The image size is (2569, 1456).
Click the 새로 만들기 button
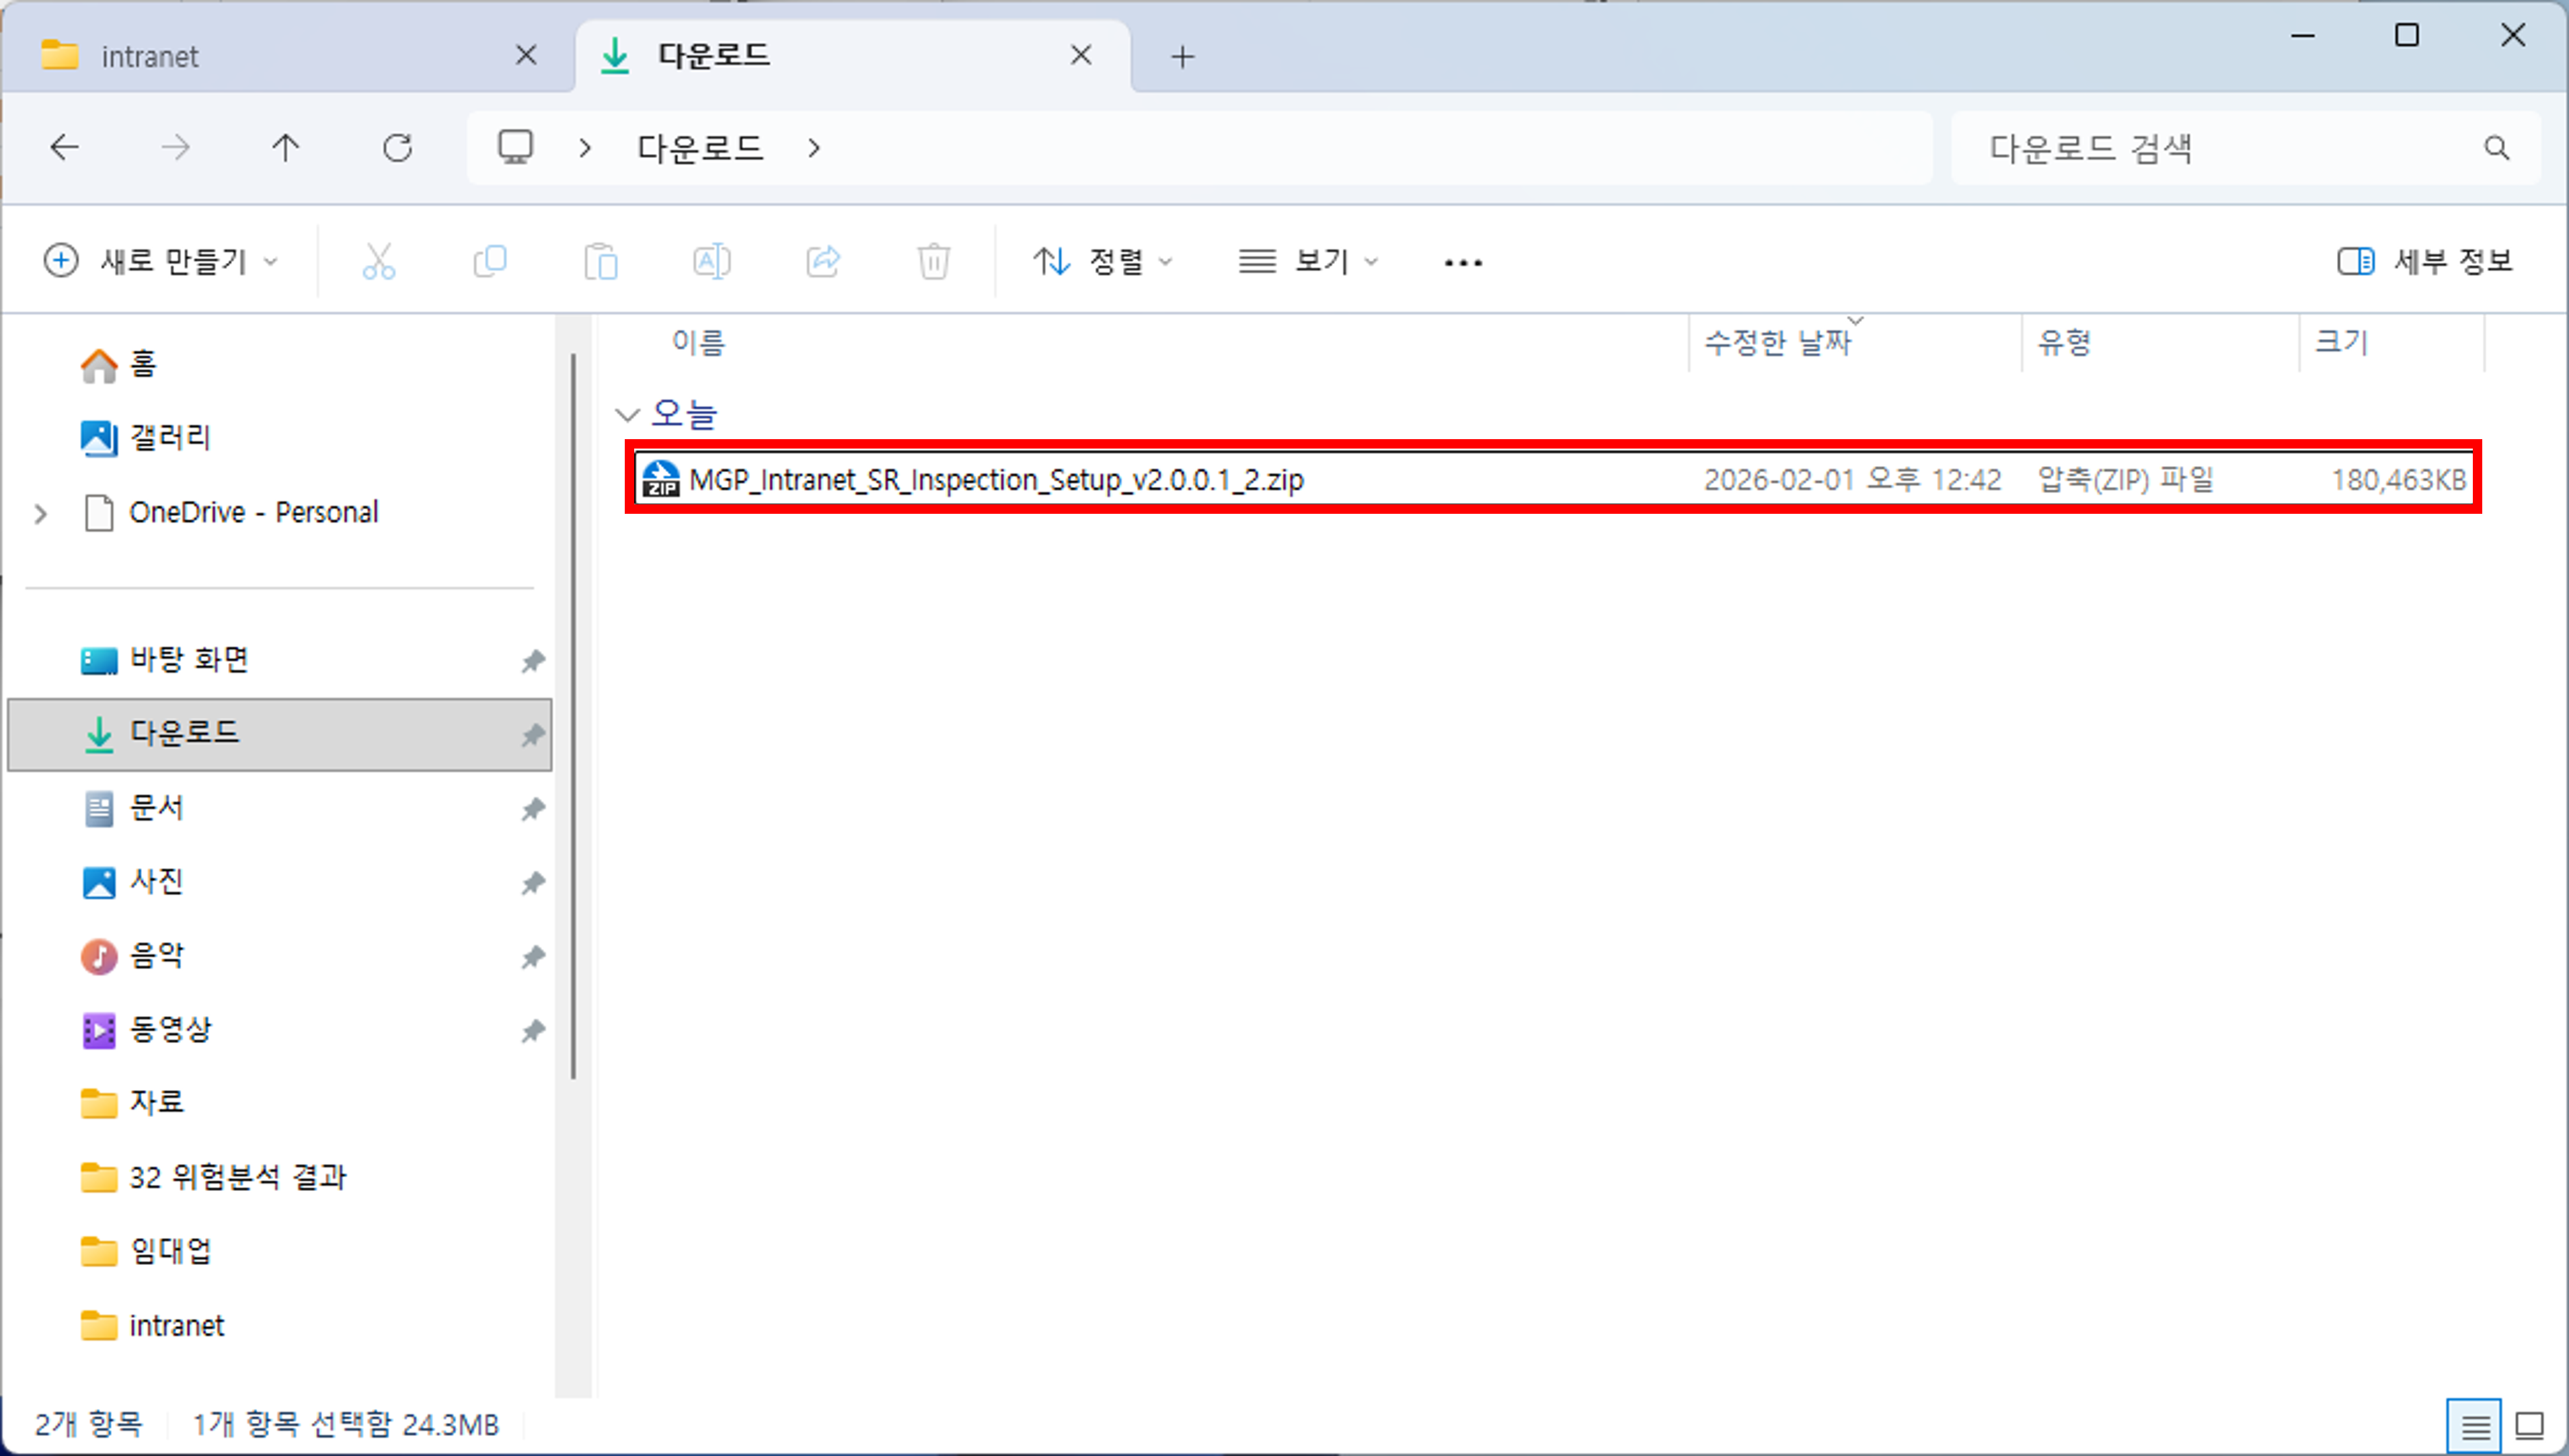pyautogui.click(x=160, y=261)
